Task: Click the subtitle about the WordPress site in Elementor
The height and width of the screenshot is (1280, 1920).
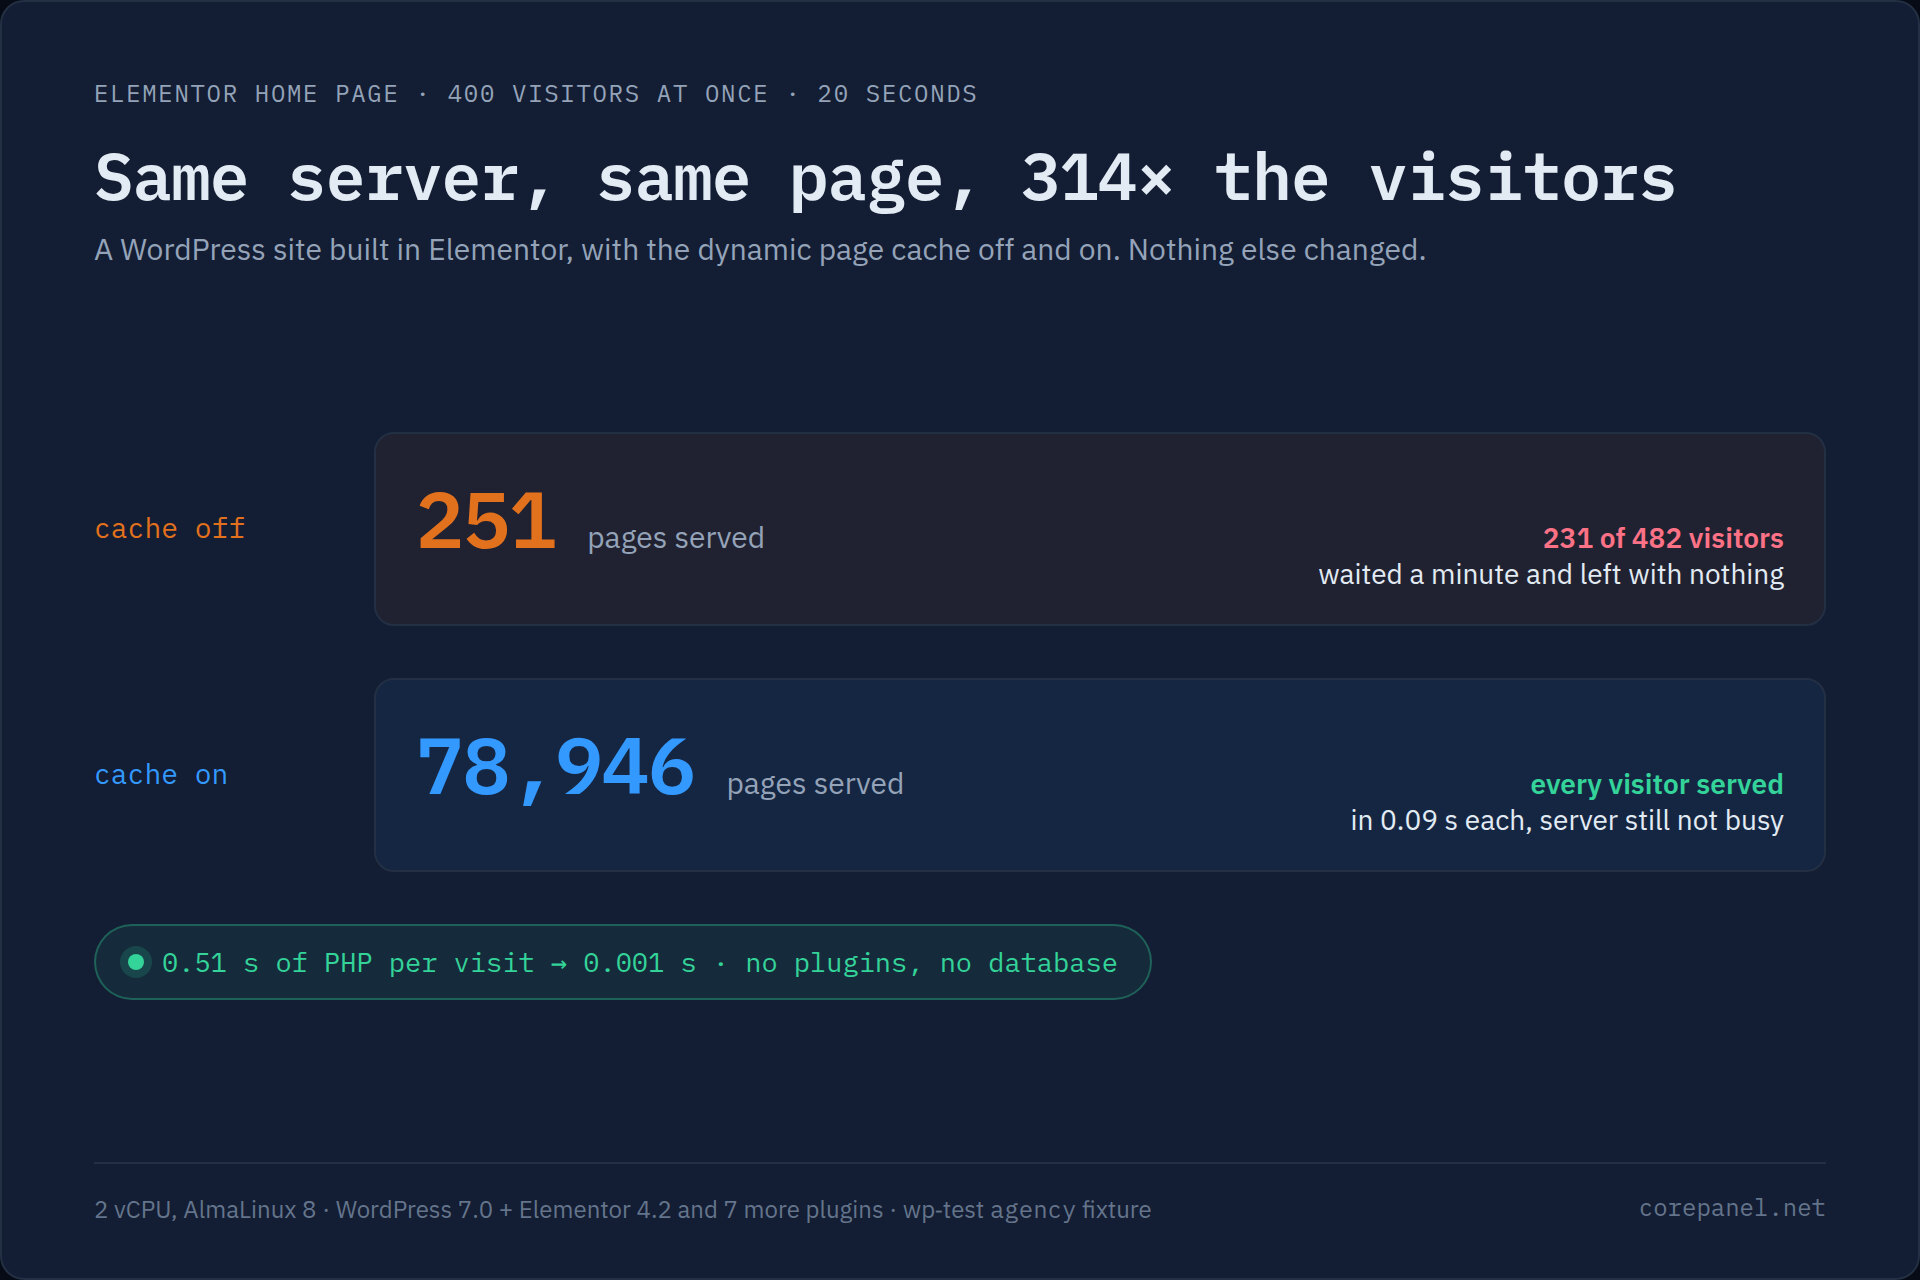Action: (760, 250)
